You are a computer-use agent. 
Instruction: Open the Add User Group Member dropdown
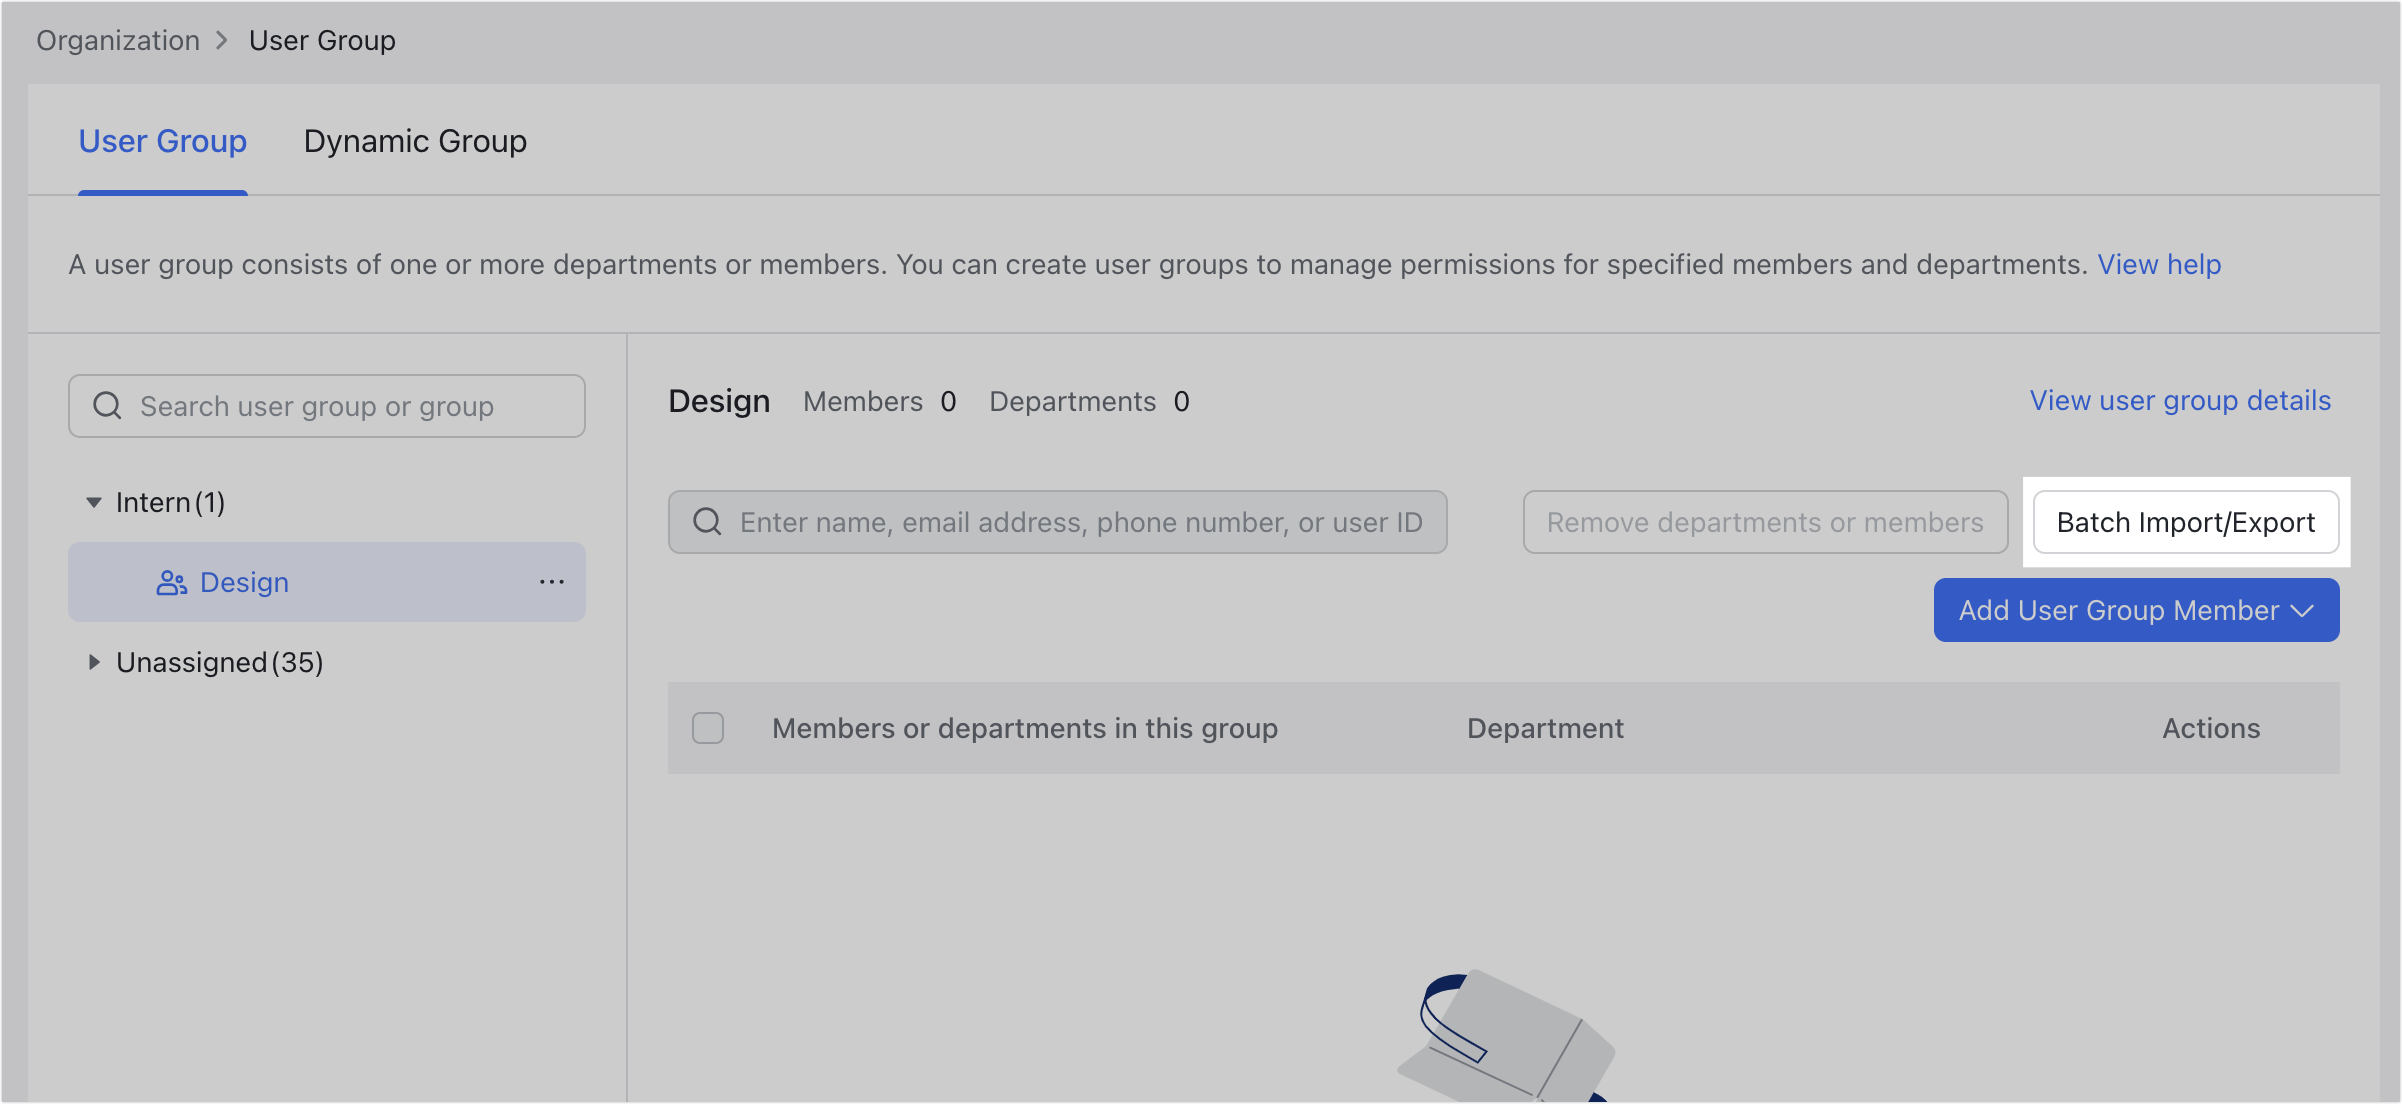[x=2135, y=610]
